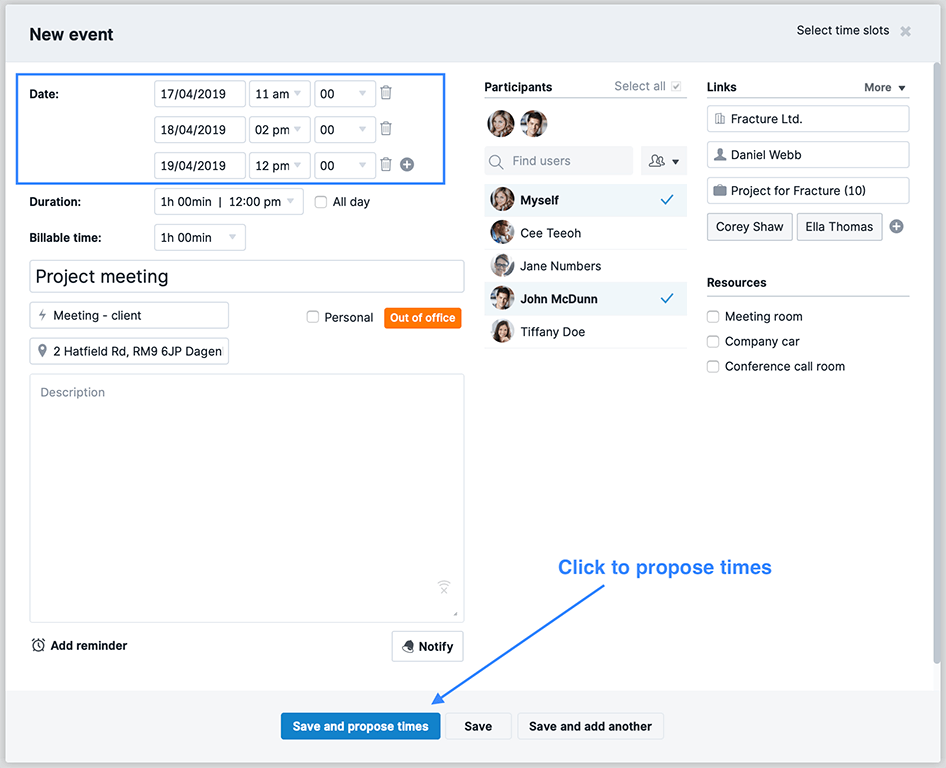Click the lightning icon in Meeting - client
The image size is (946, 768).
coord(42,315)
